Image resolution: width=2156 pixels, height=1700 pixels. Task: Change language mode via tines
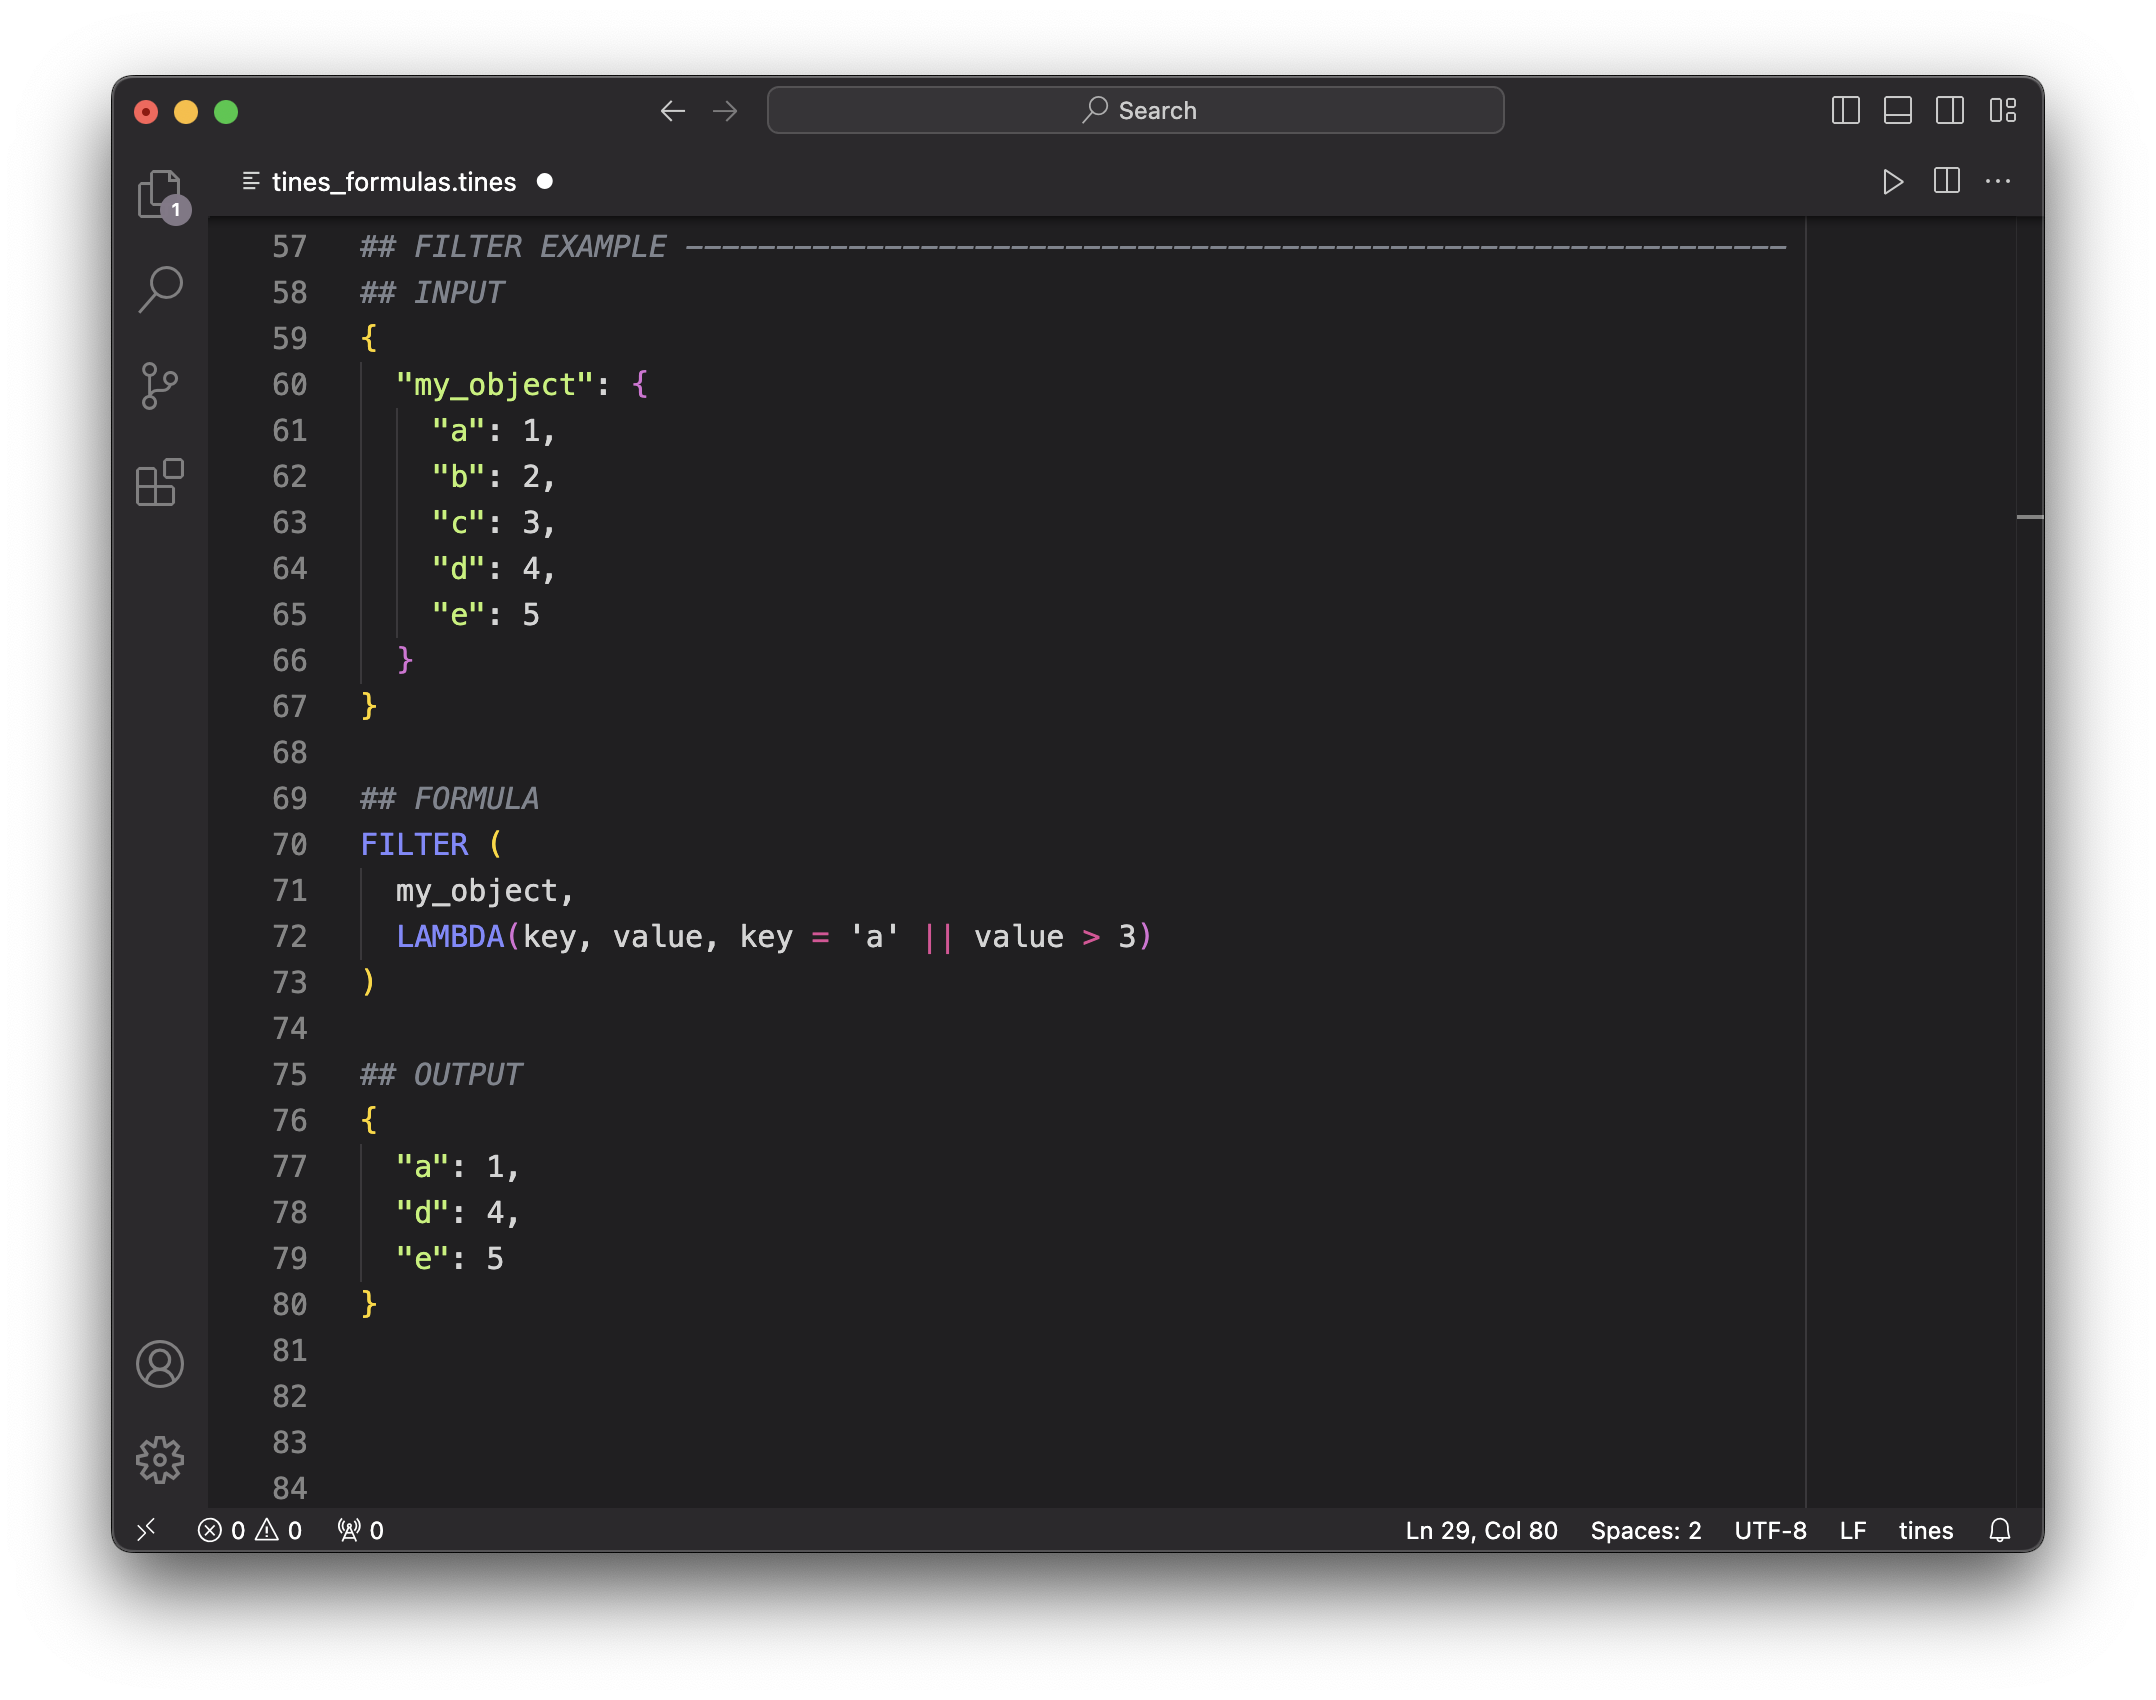coord(1925,1530)
